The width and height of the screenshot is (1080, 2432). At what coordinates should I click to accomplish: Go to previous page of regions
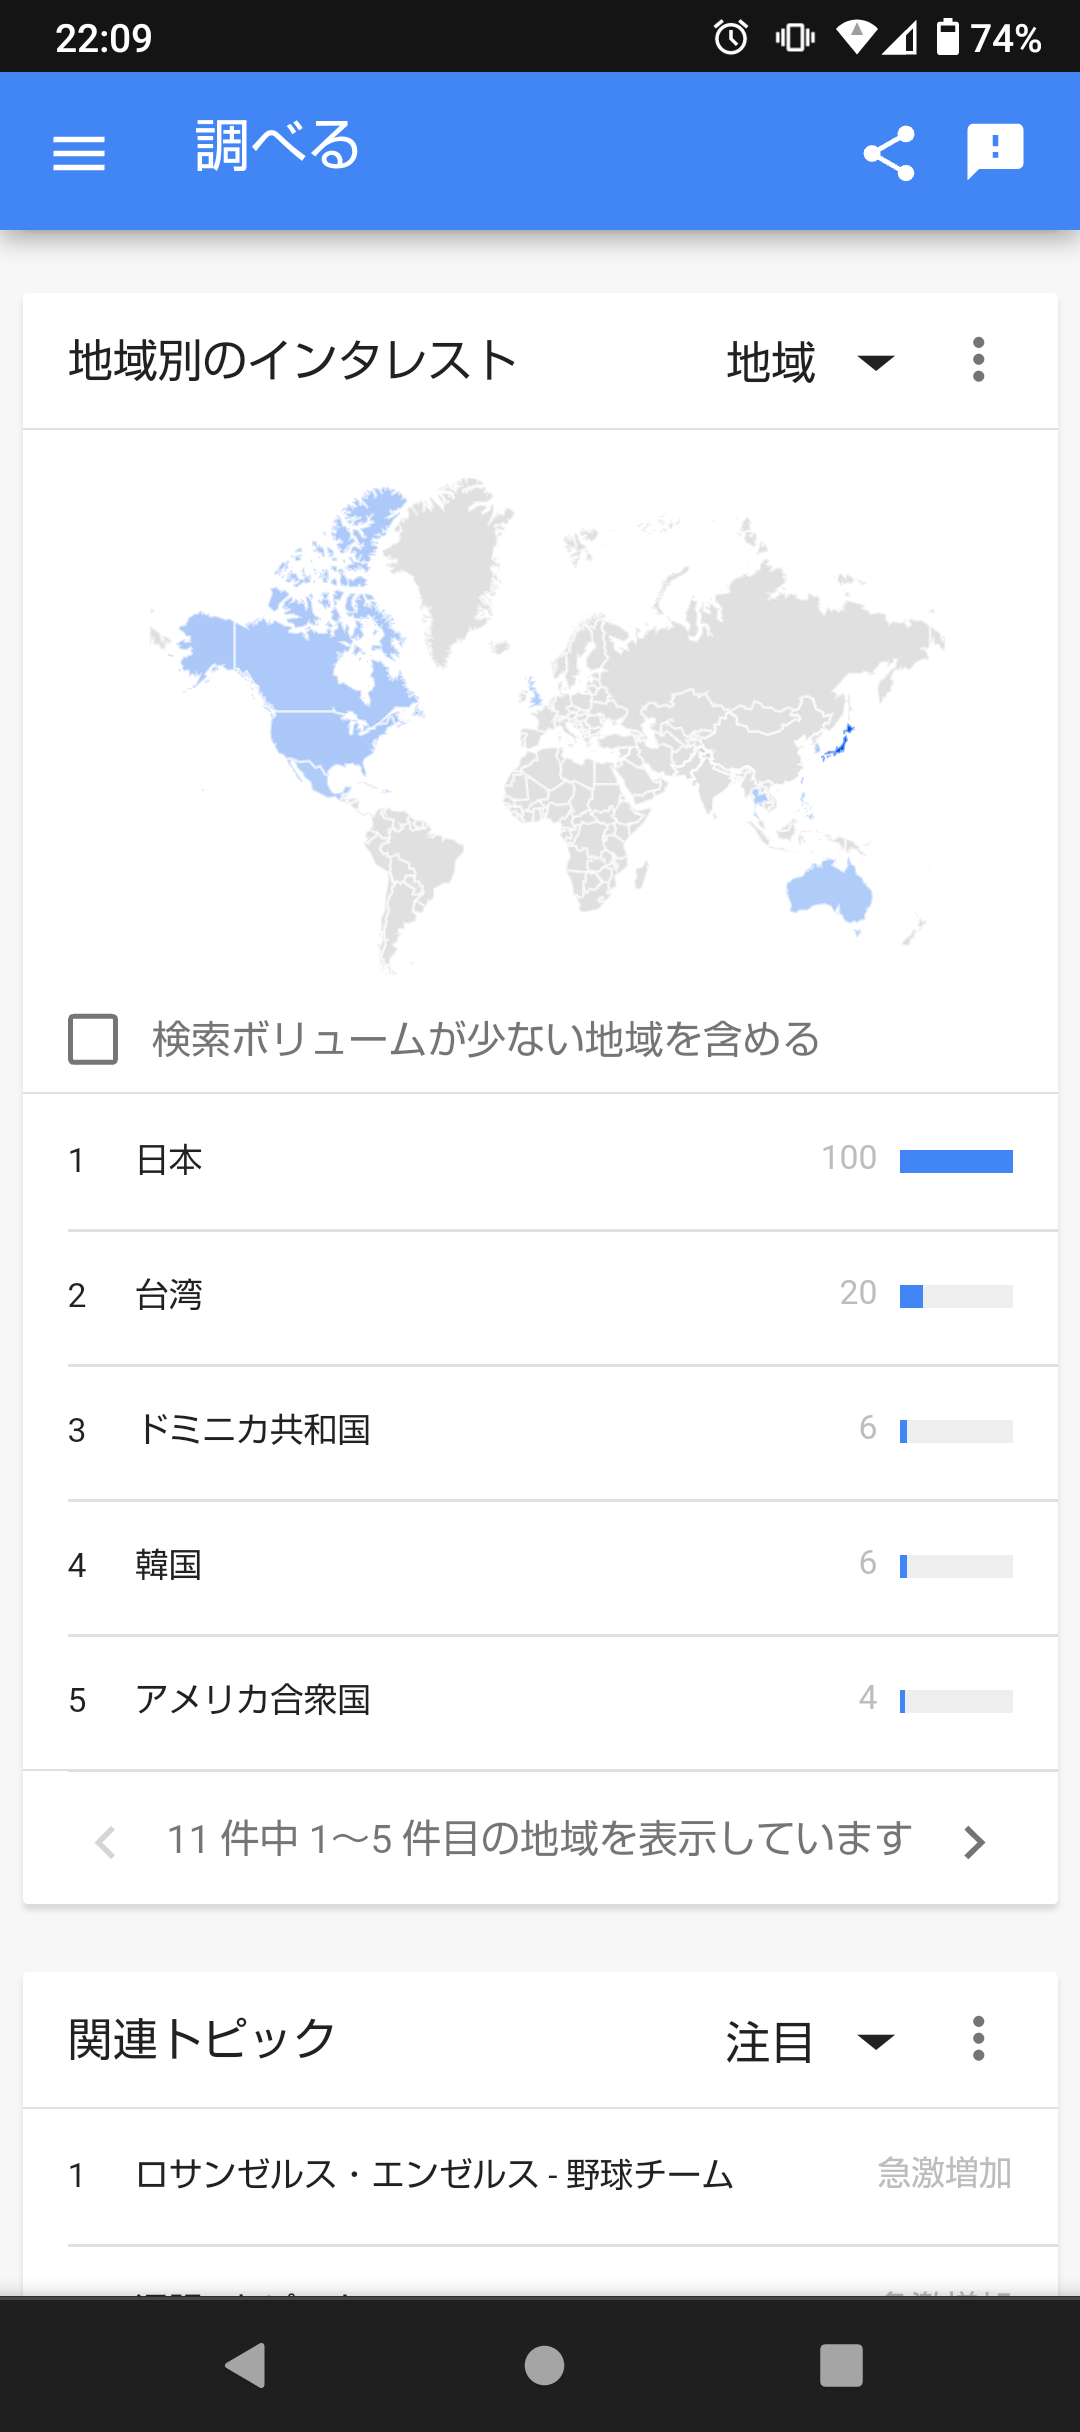(105, 1841)
